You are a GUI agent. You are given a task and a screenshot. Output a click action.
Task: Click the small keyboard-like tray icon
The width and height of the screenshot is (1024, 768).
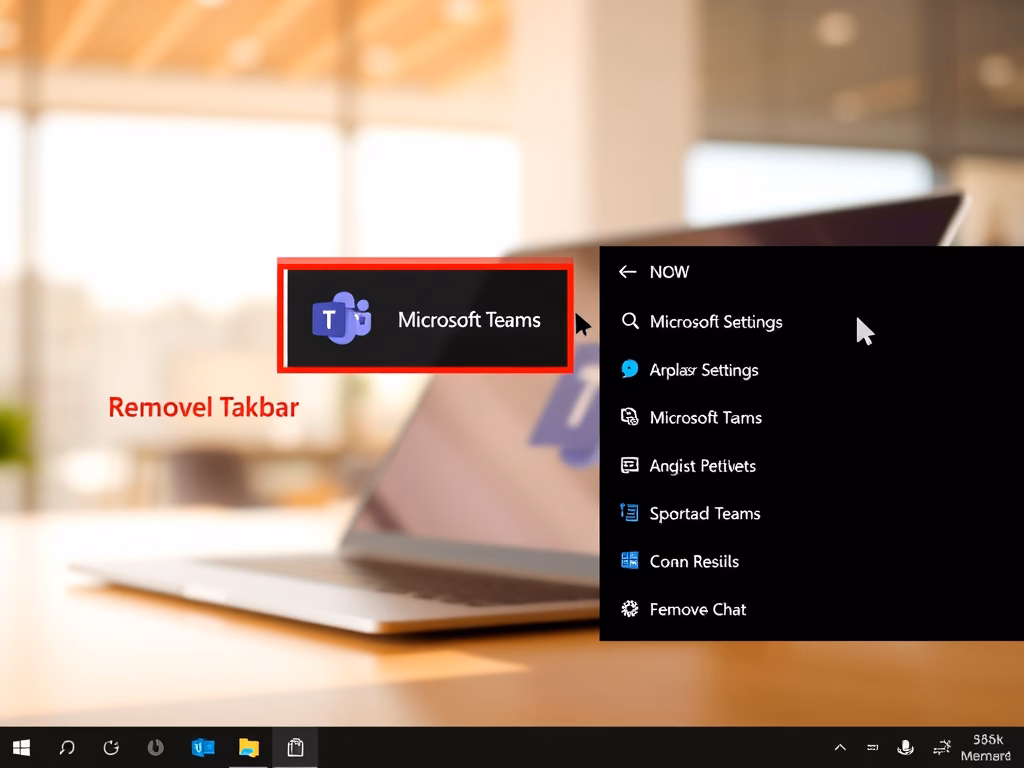872,747
